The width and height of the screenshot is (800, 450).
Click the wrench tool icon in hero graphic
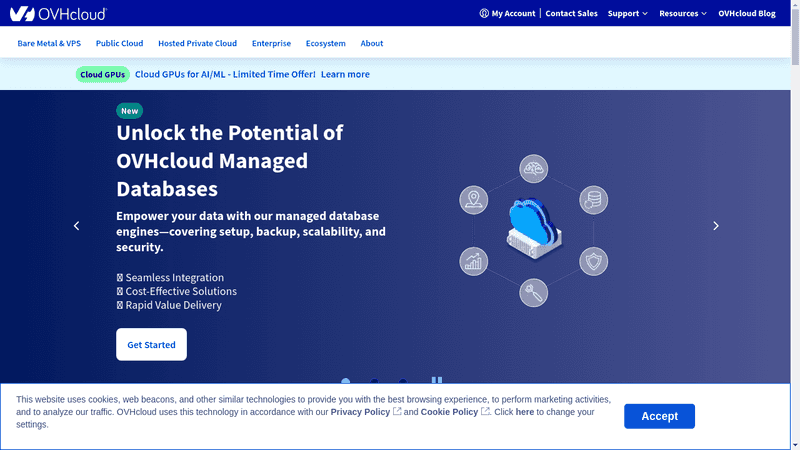(533, 293)
